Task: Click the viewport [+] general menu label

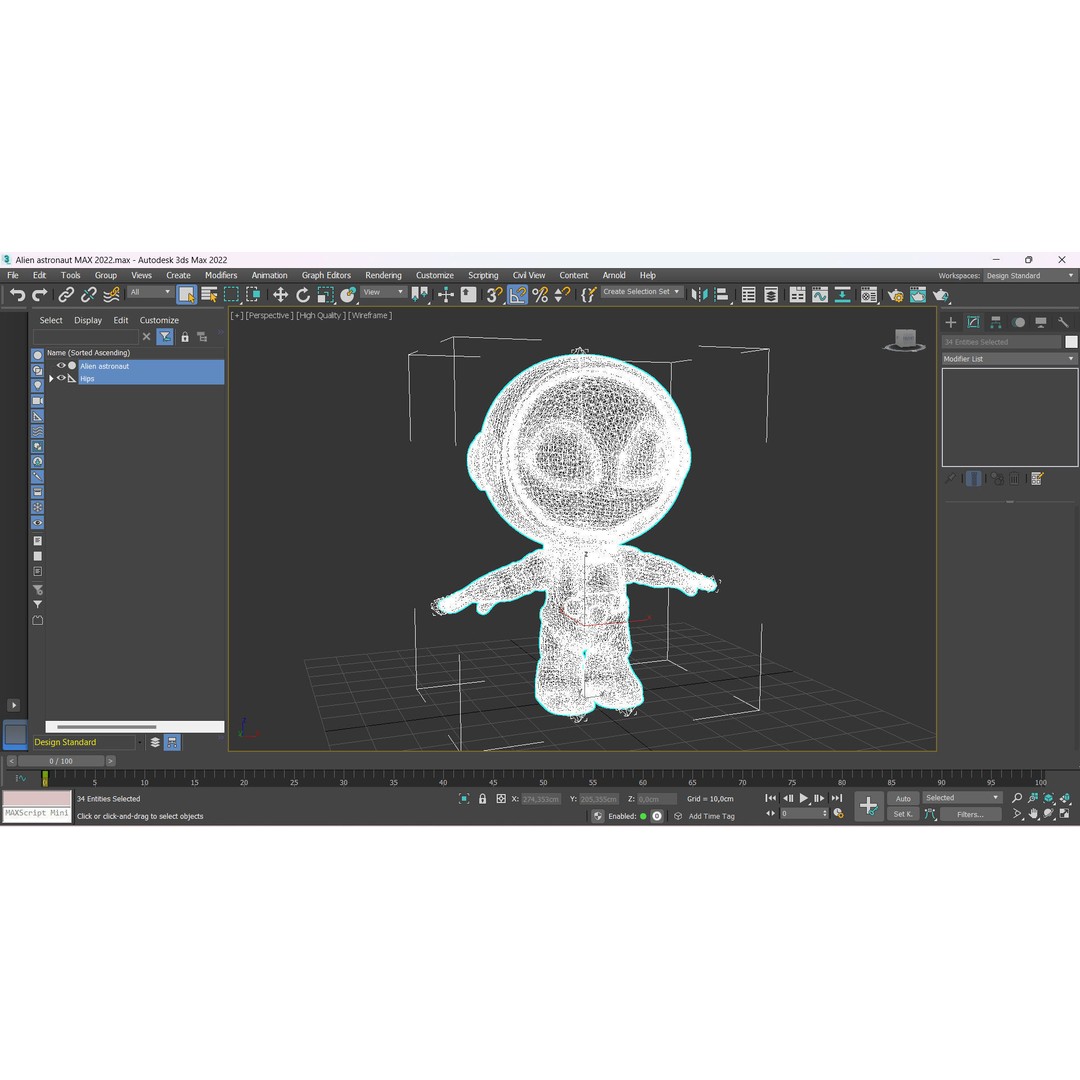Action: 237,315
